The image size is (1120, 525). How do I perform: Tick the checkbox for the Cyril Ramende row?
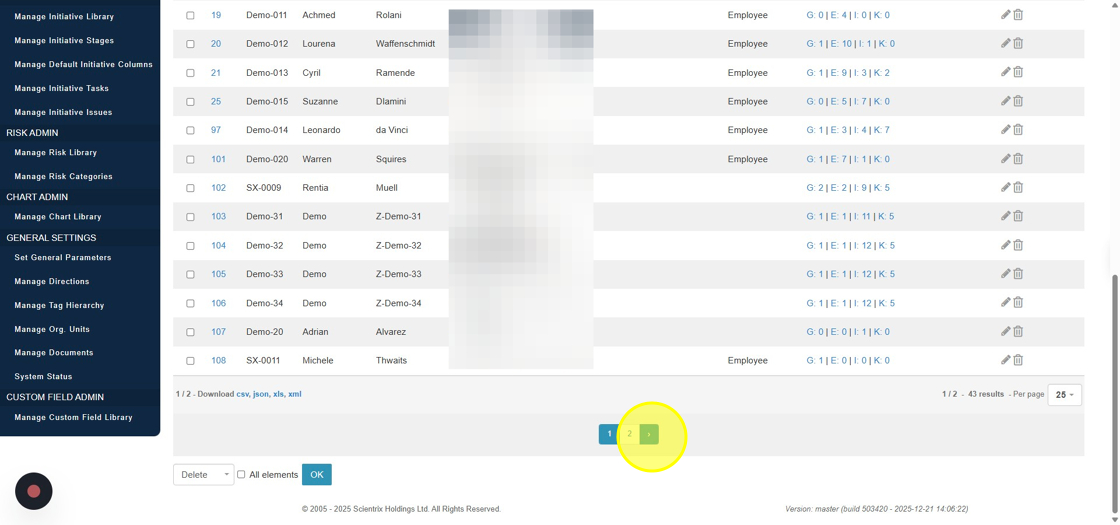point(190,73)
